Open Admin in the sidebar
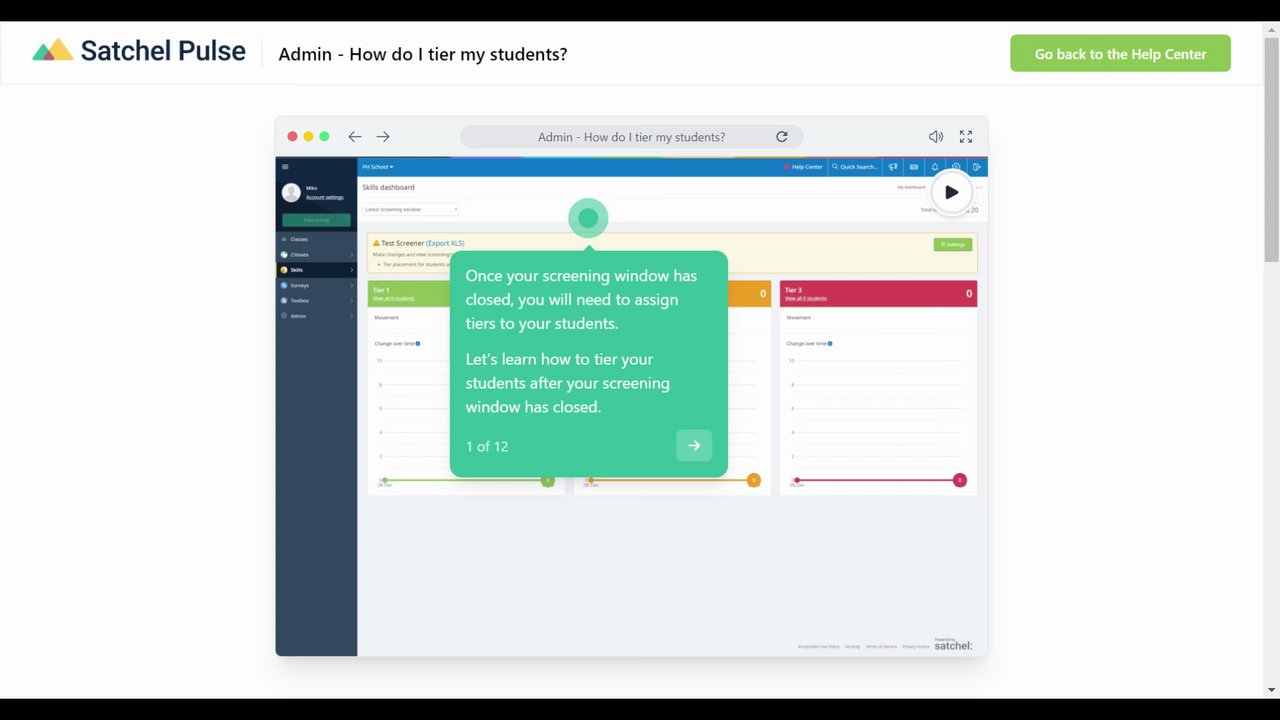The image size is (1280, 720). click(x=316, y=316)
